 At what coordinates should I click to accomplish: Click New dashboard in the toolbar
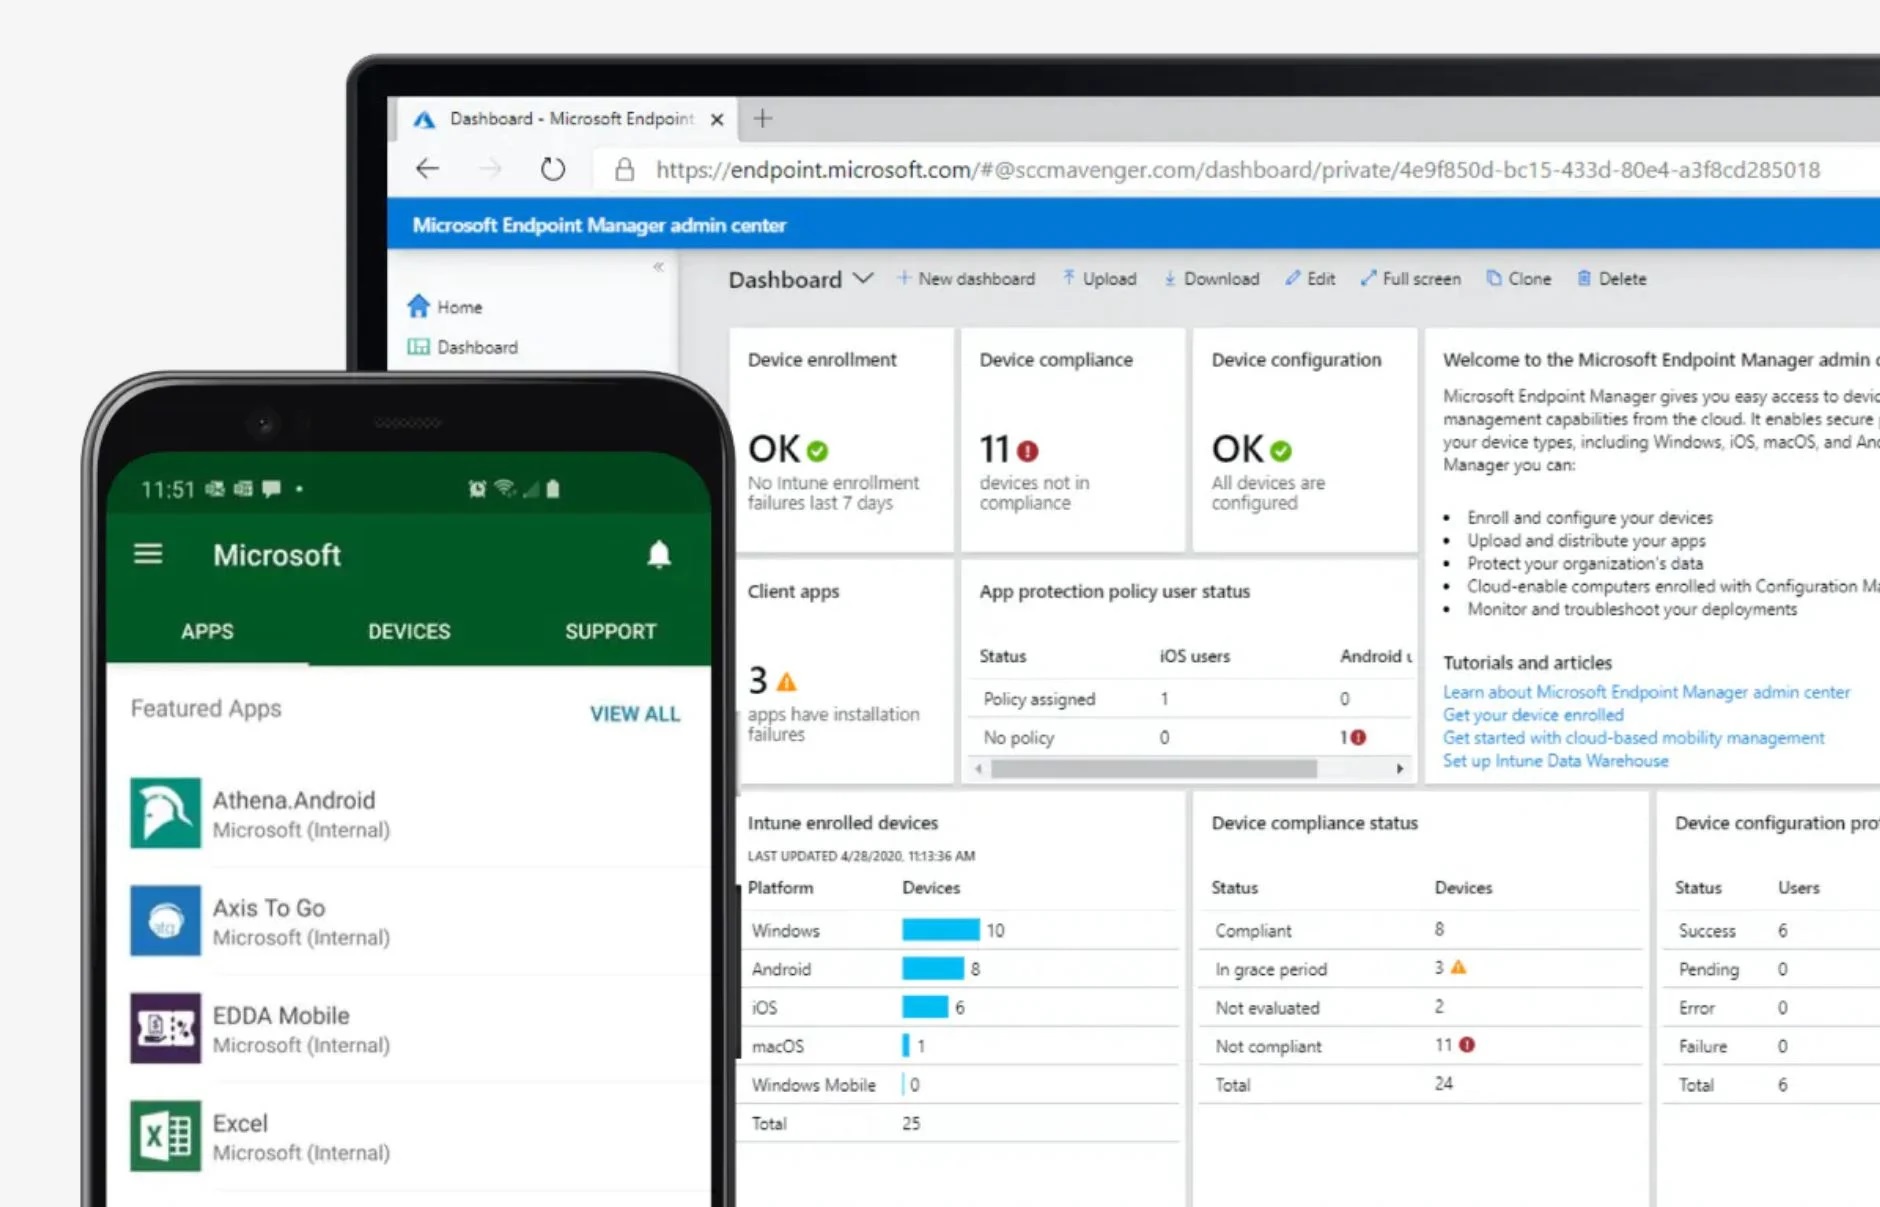click(965, 279)
